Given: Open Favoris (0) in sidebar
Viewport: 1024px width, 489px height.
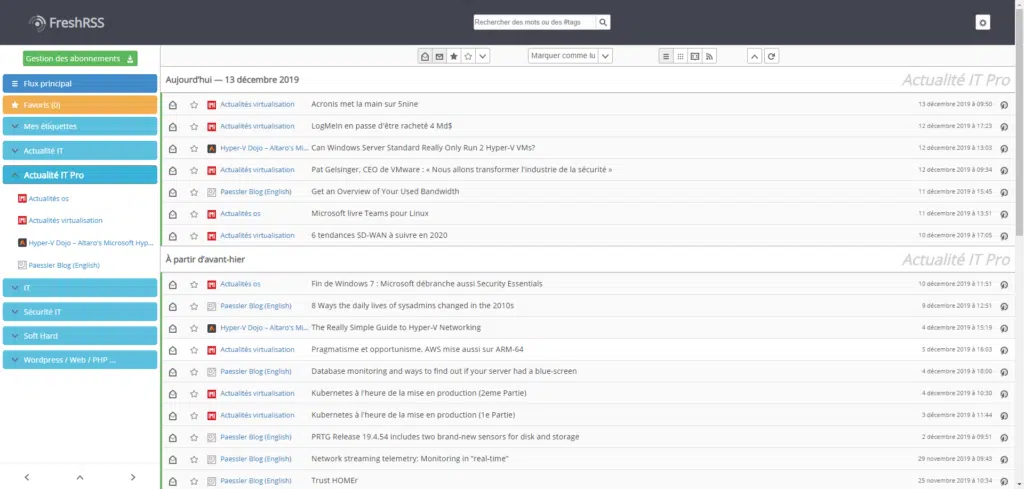Looking at the screenshot, I should point(80,105).
